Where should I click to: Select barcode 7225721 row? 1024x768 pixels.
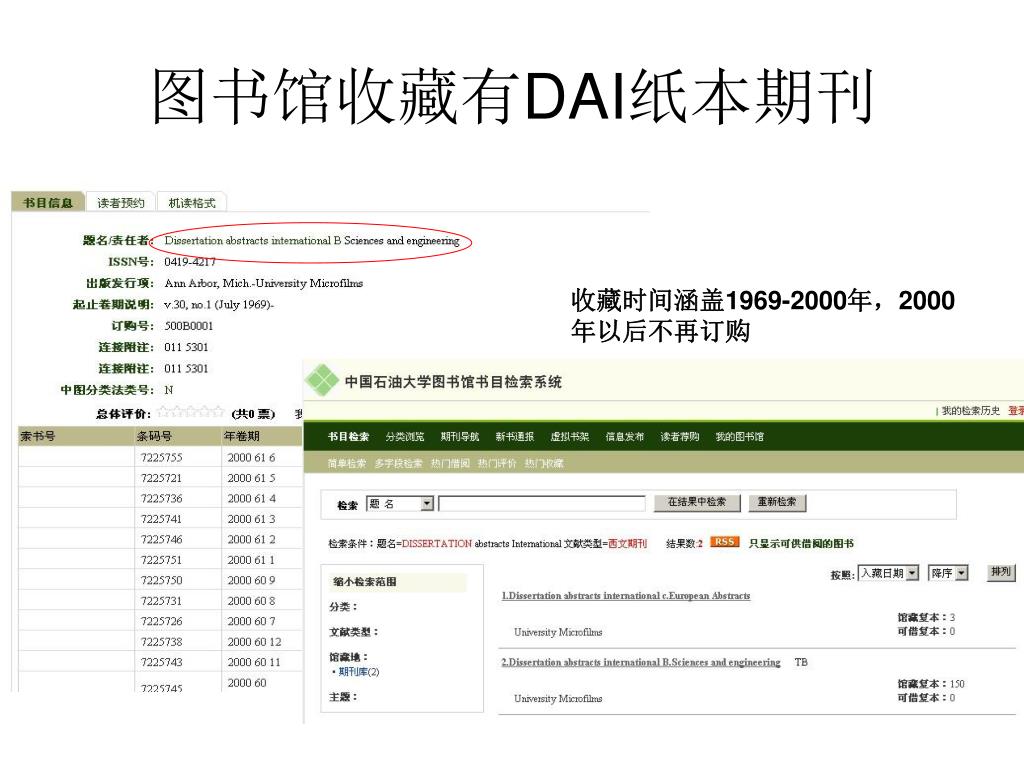tap(161, 478)
